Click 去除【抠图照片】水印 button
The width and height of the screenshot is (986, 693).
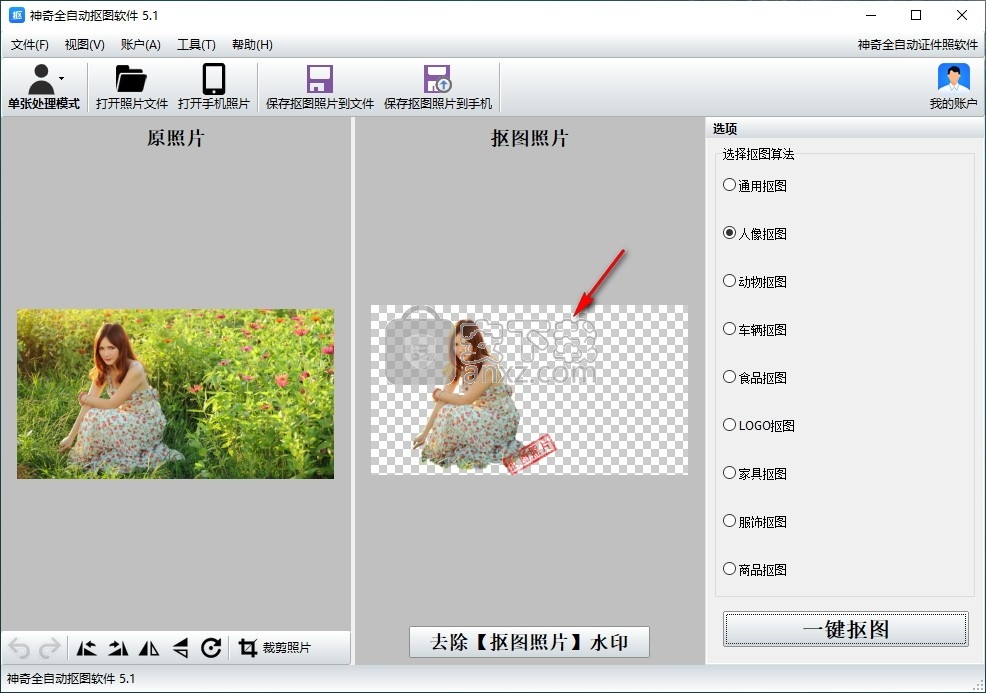[x=529, y=642]
